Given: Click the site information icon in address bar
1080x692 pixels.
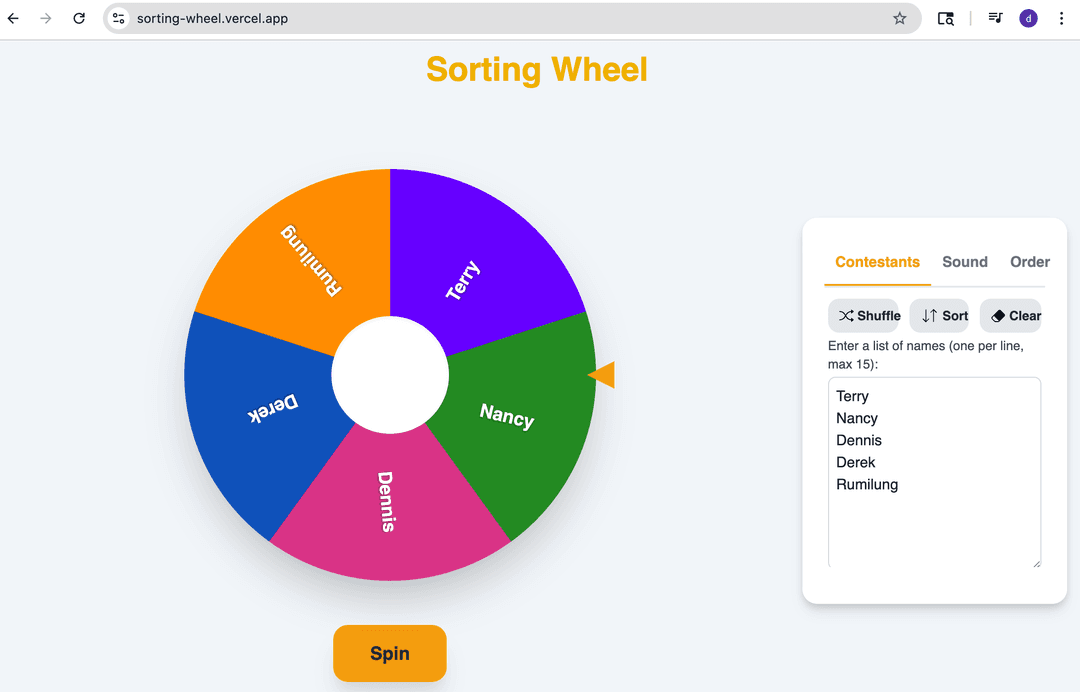Looking at the screenshot, I should point(118,18).
